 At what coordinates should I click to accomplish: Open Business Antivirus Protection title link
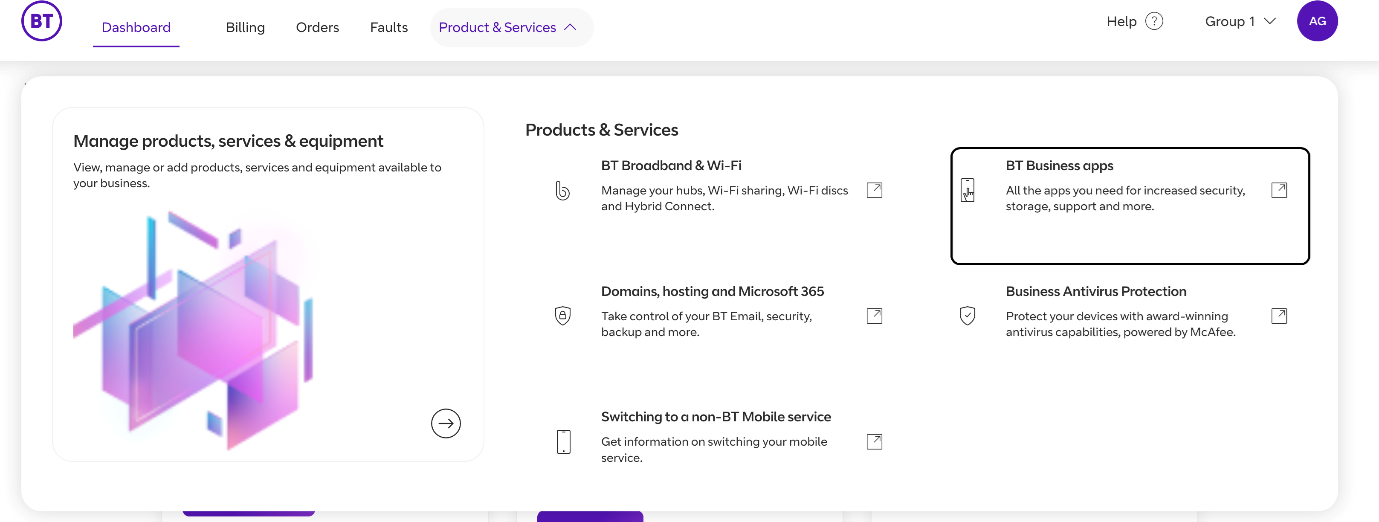tap(1096, 292)
